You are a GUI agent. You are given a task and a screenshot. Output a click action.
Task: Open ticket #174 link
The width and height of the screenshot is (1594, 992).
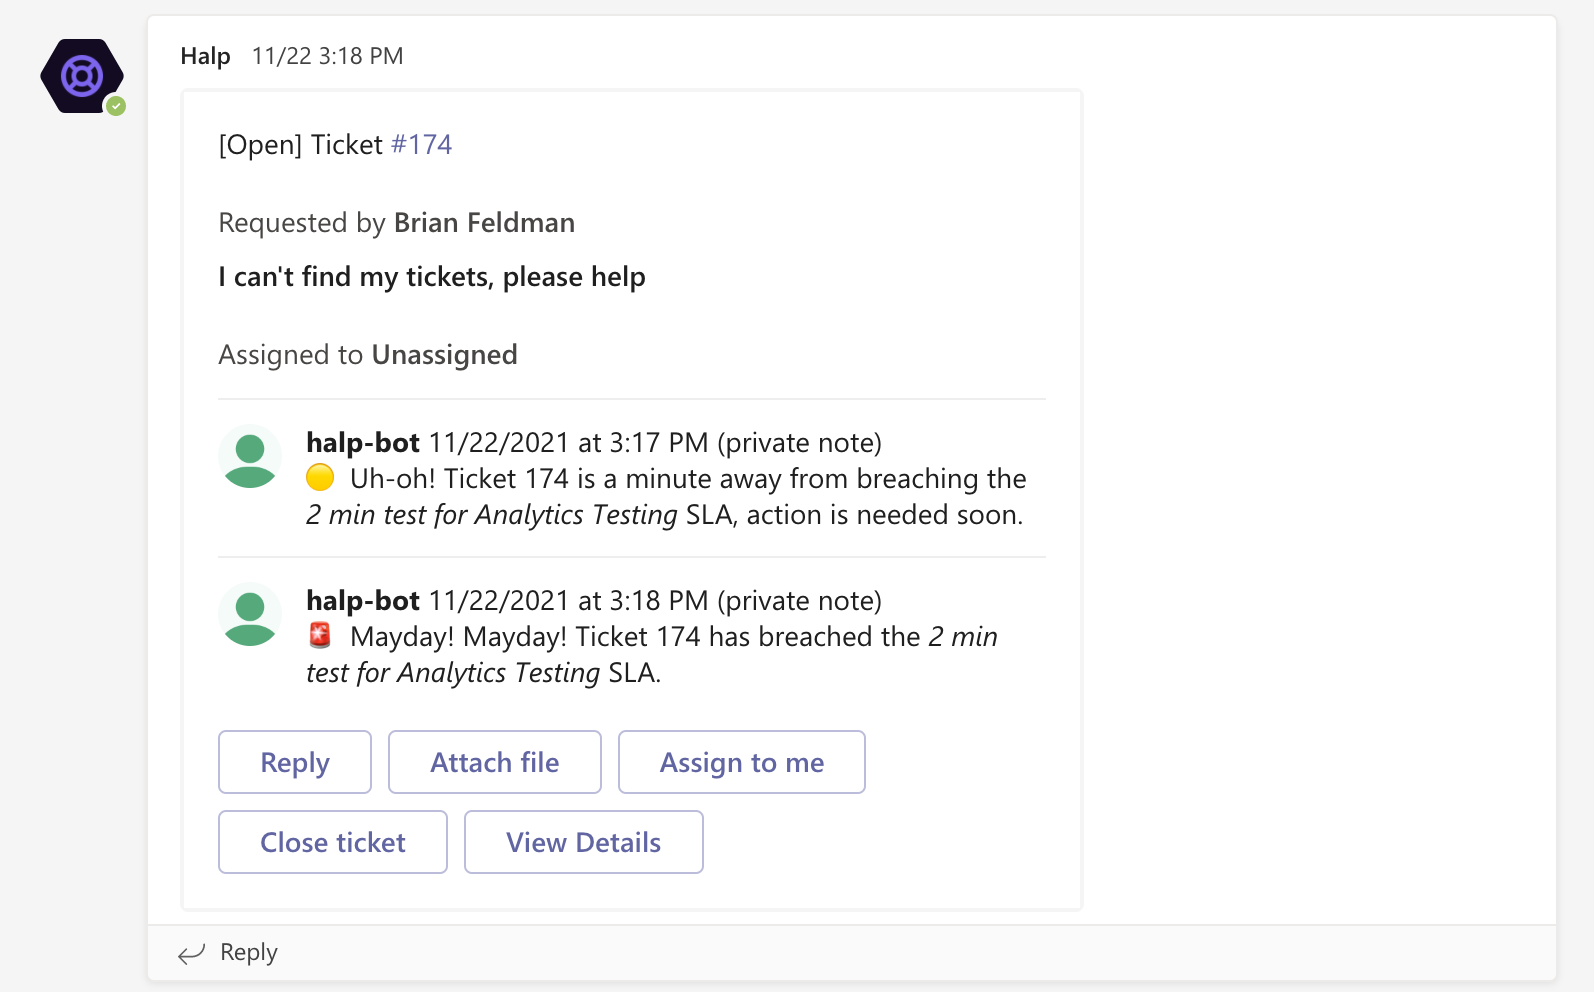point(421,145)
